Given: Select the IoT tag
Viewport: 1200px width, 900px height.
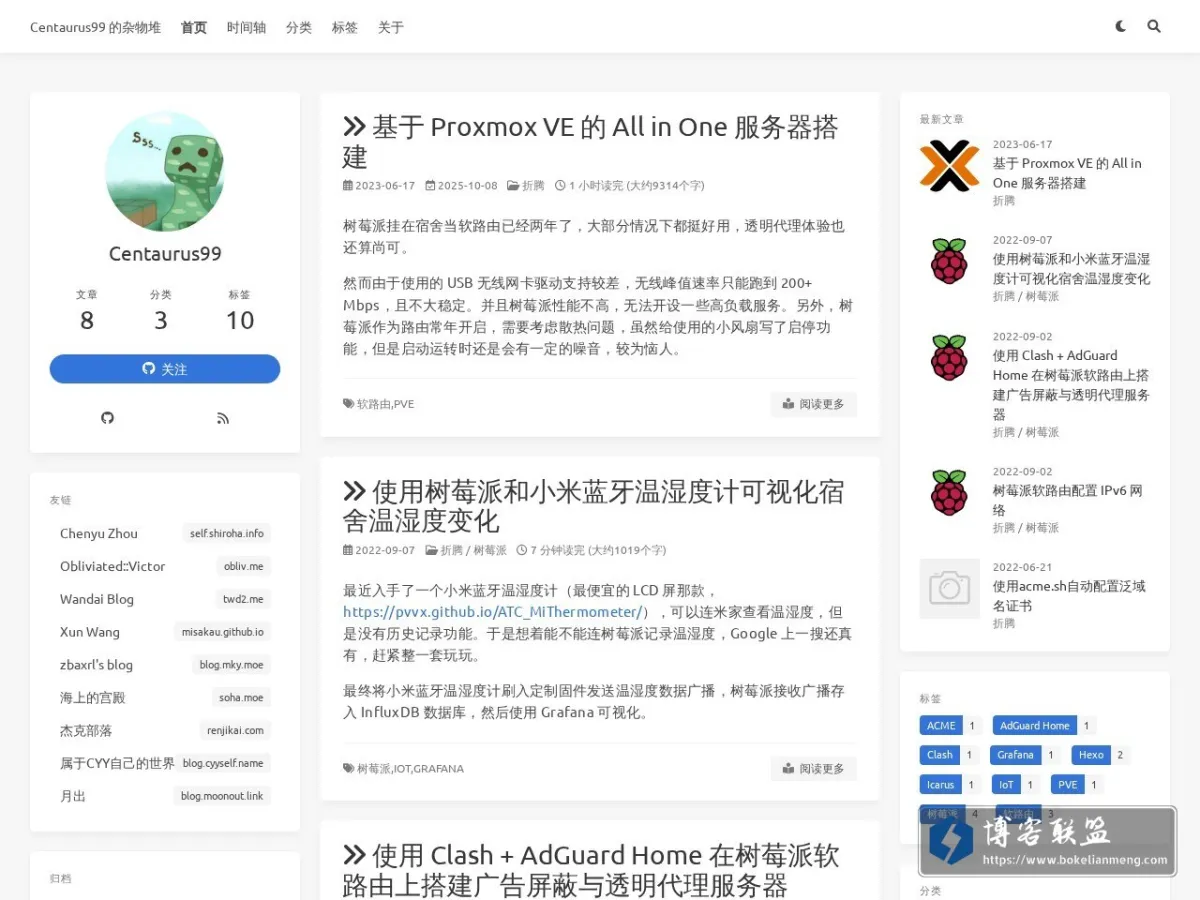Looking at the screenshot, I should [1006, 785].
